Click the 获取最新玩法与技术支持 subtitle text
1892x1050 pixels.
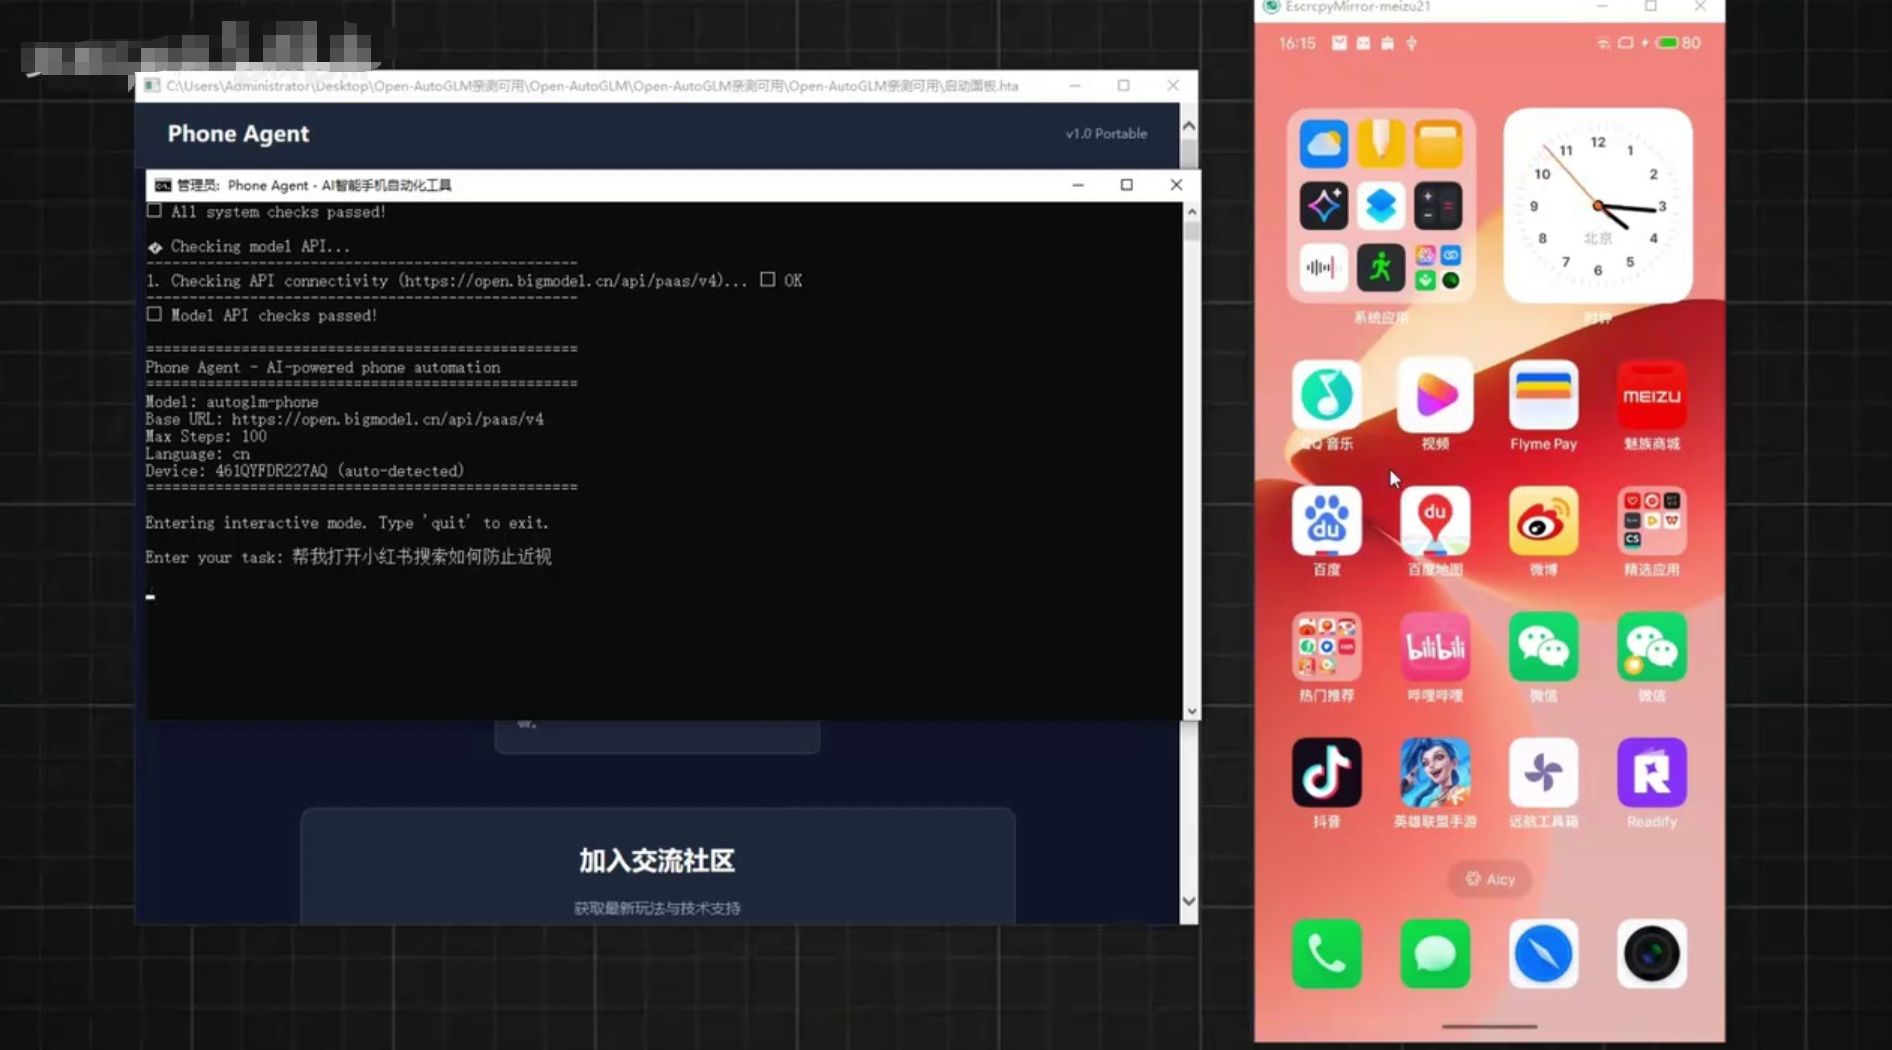(x=657, y=908)
